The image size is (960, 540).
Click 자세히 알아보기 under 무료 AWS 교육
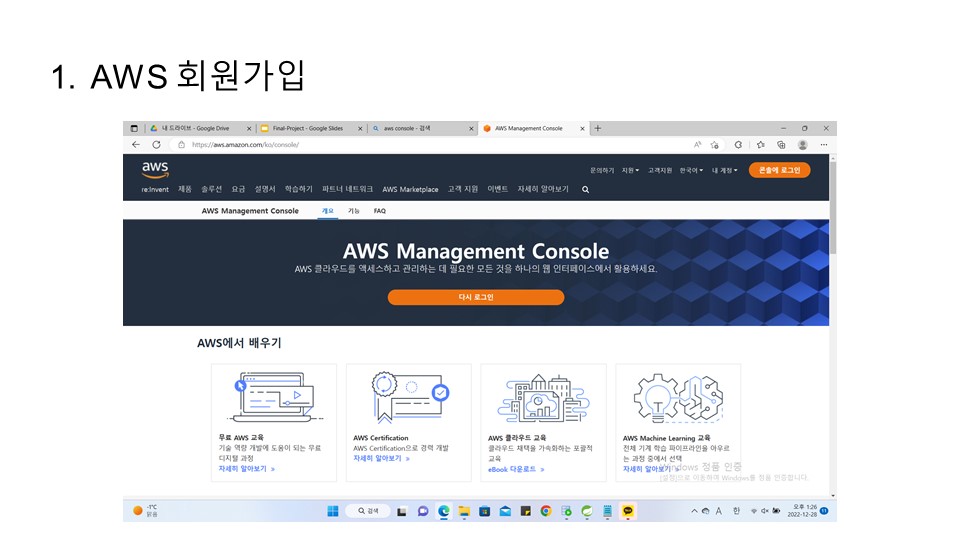pyautogui.click(x=247, y=469)
